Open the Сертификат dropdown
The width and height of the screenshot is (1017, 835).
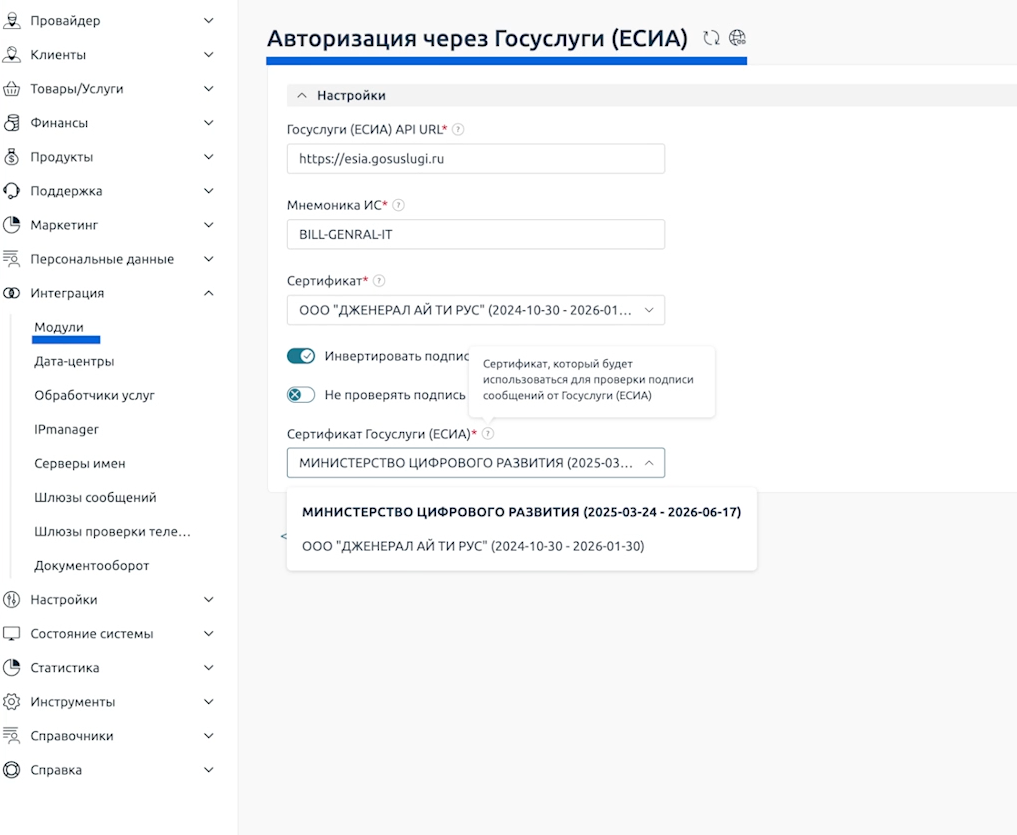(x=475, y=310)
